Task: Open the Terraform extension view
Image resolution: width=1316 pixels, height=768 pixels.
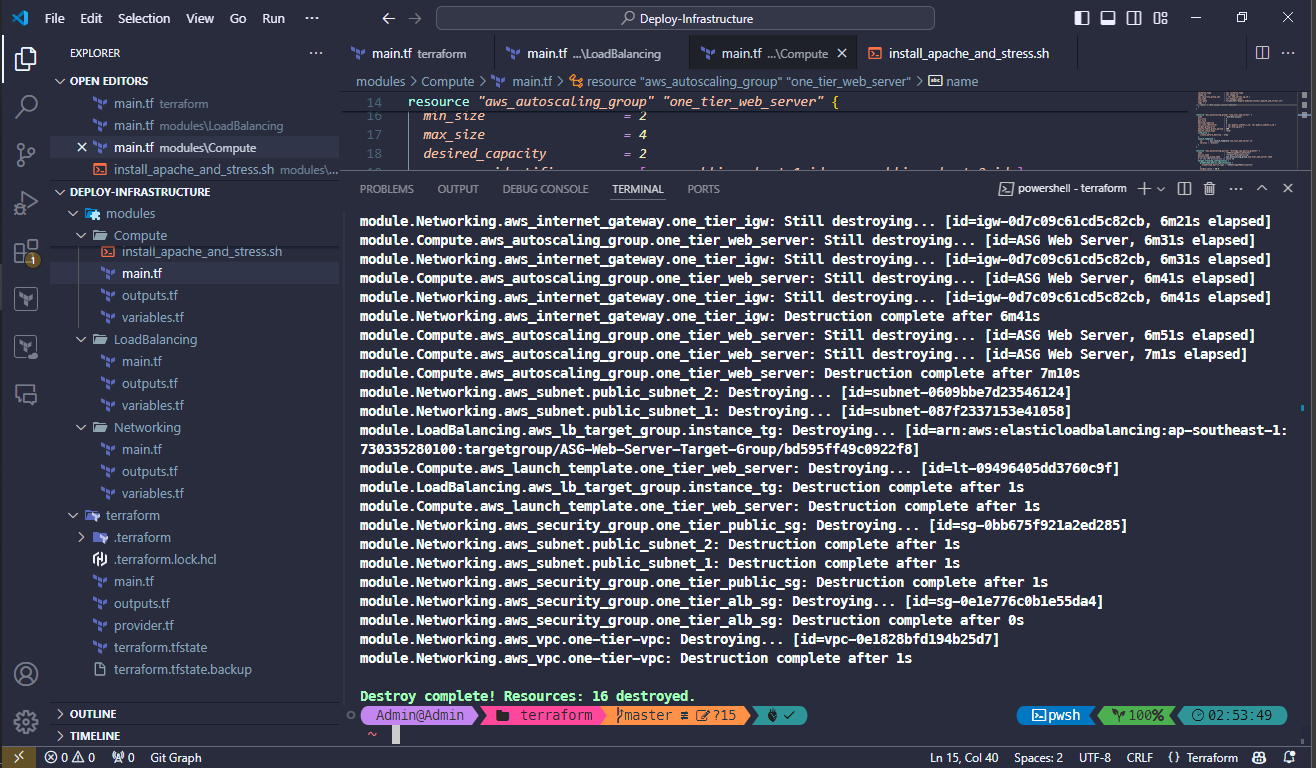Action: click(x=26, y=298)
